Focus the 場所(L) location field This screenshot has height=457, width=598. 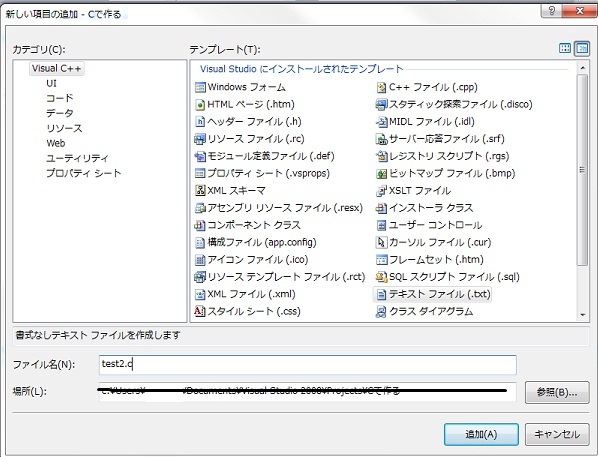click(x=308, y=392)
